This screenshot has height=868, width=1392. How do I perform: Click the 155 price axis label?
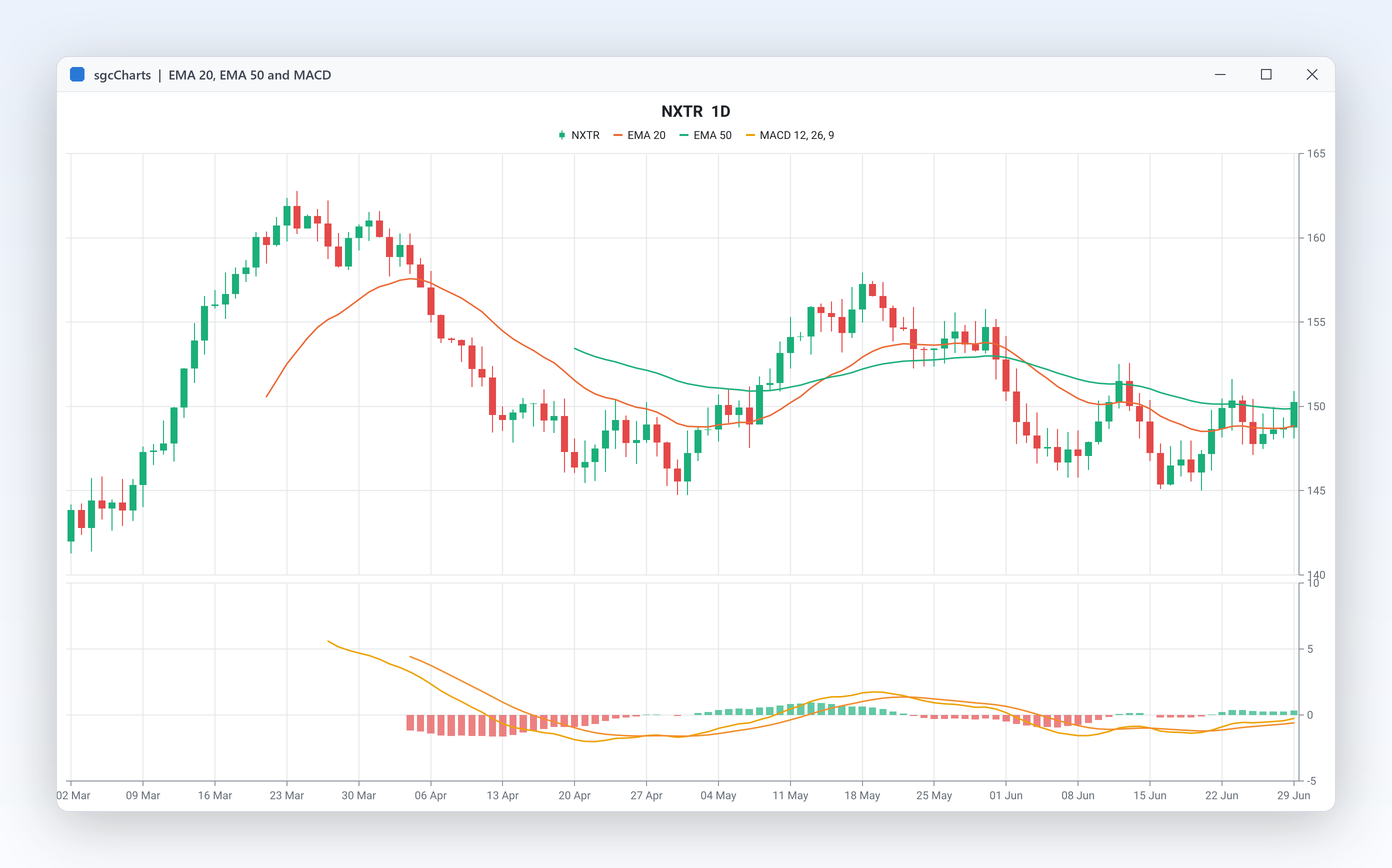pyautogui.click(x=1315, y=322)
